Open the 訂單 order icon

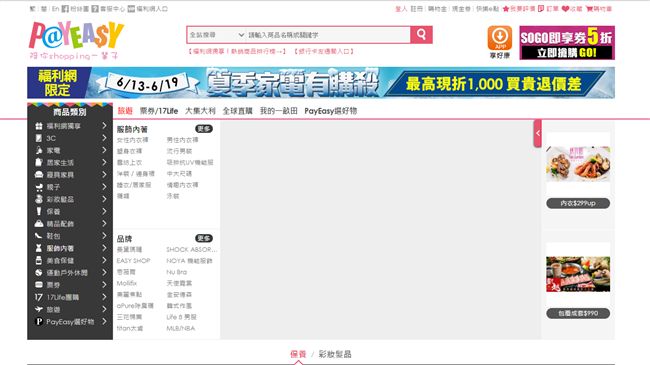point(541,9)
